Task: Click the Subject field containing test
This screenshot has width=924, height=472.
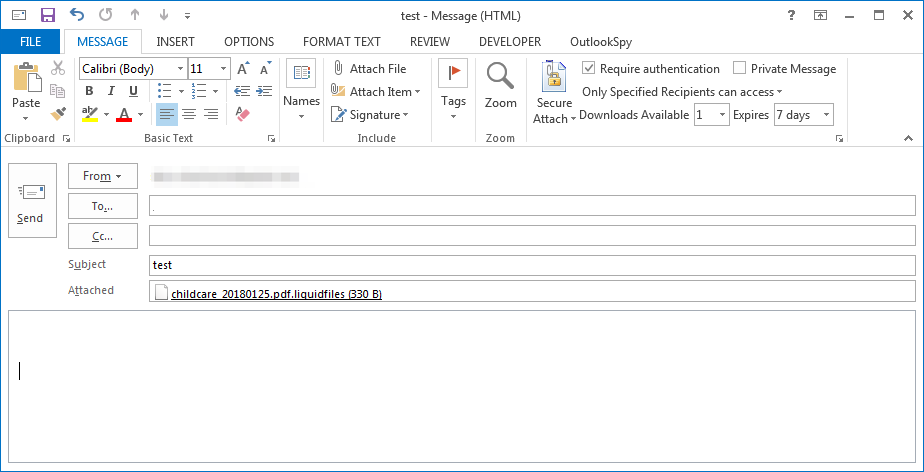Action: pyautogui.click(x=532, y=265)
